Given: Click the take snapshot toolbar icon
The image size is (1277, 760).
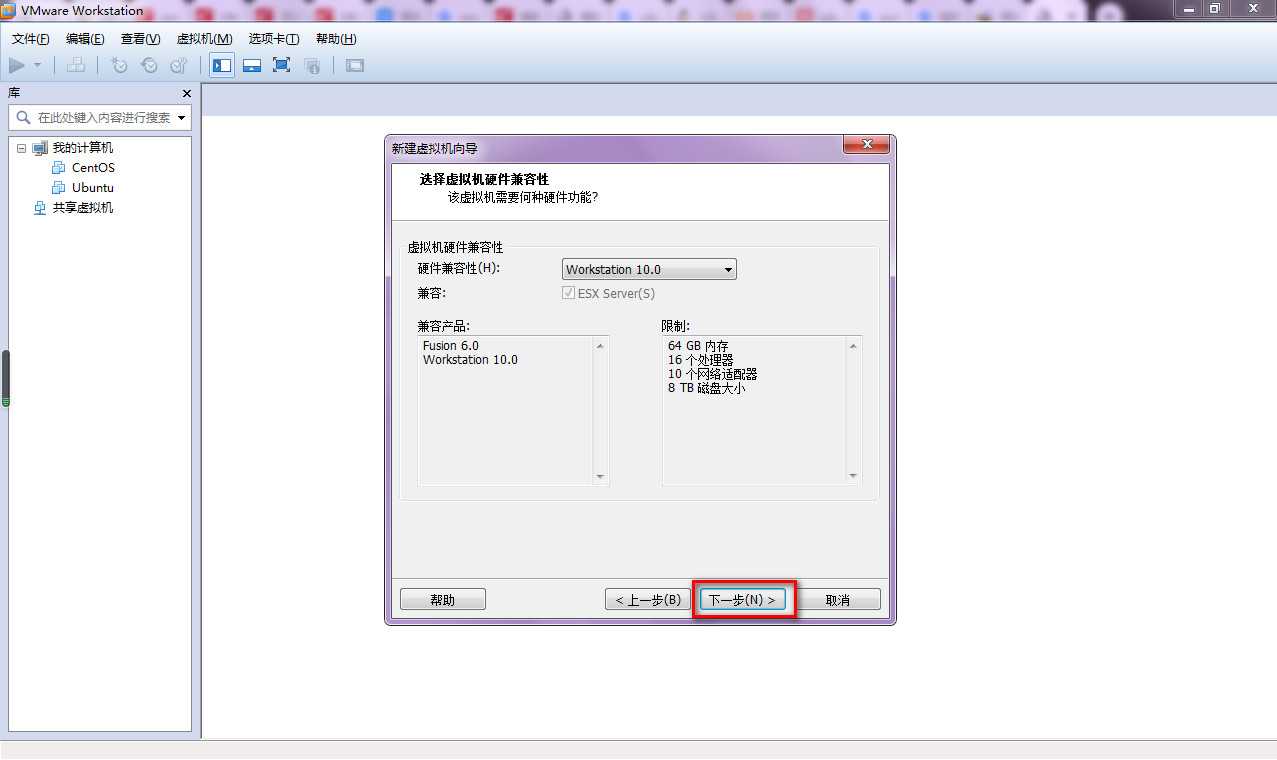Looking at the screenshot, I should tap(119, 65).
